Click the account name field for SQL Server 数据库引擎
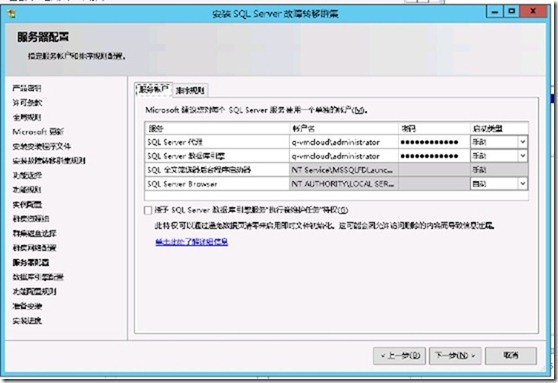This screenshot has width=558, height=383. coord(343,156)
